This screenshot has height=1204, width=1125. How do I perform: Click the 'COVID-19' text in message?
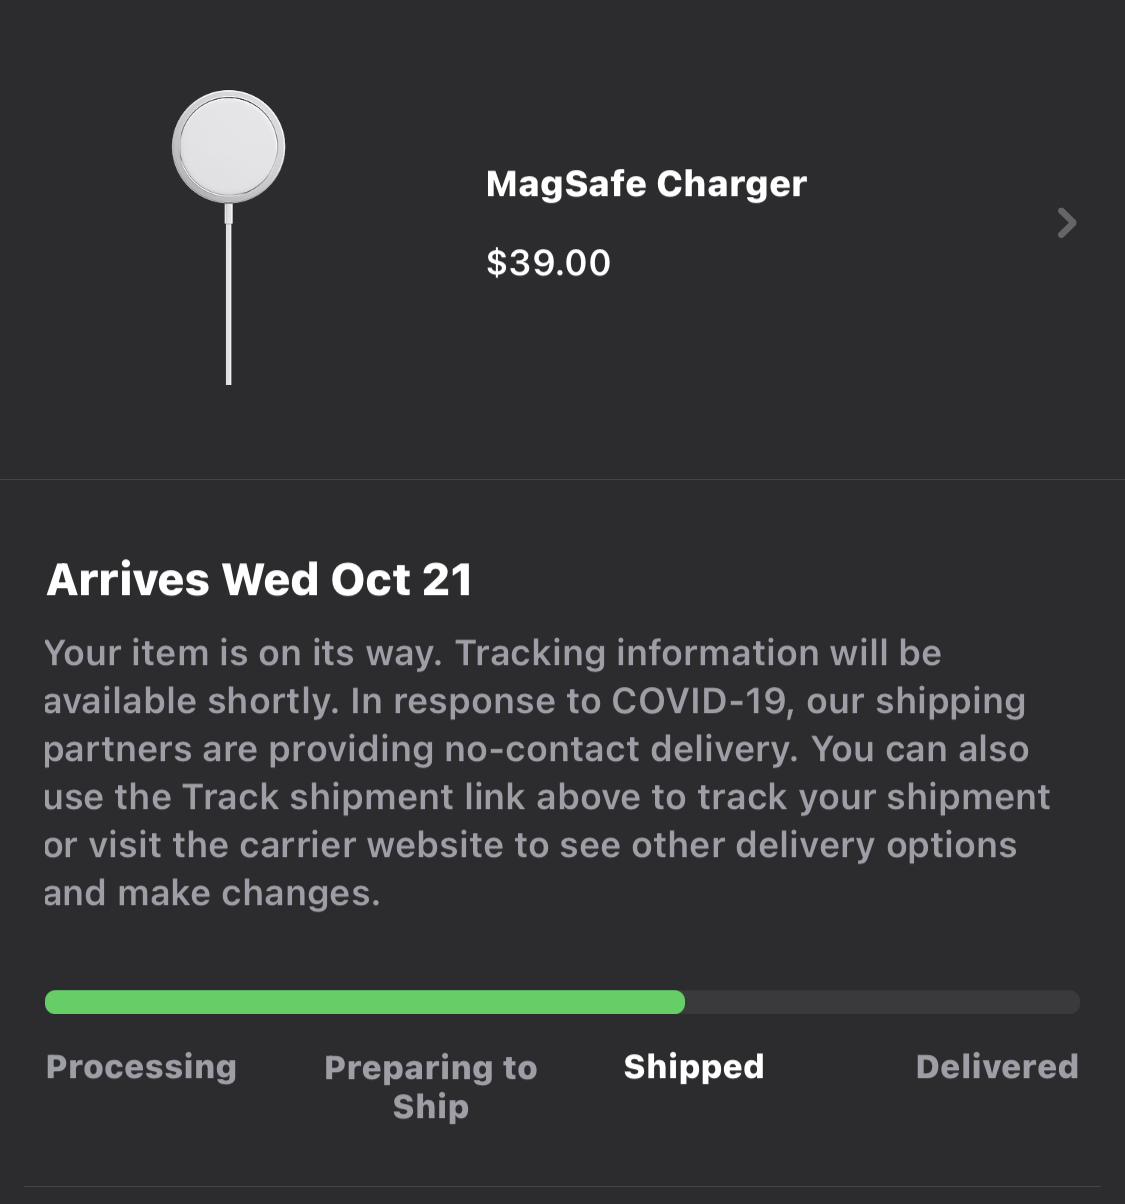698,701
